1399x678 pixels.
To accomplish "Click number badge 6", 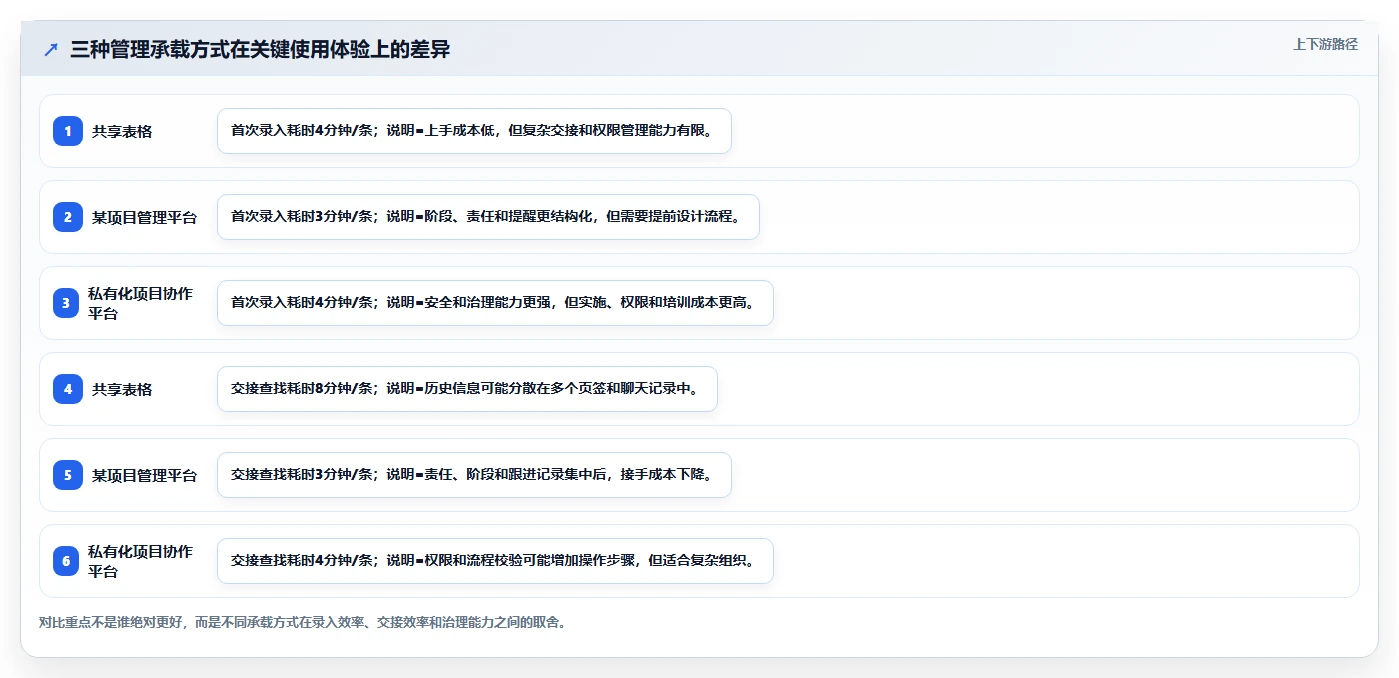I will click(66, 561).
